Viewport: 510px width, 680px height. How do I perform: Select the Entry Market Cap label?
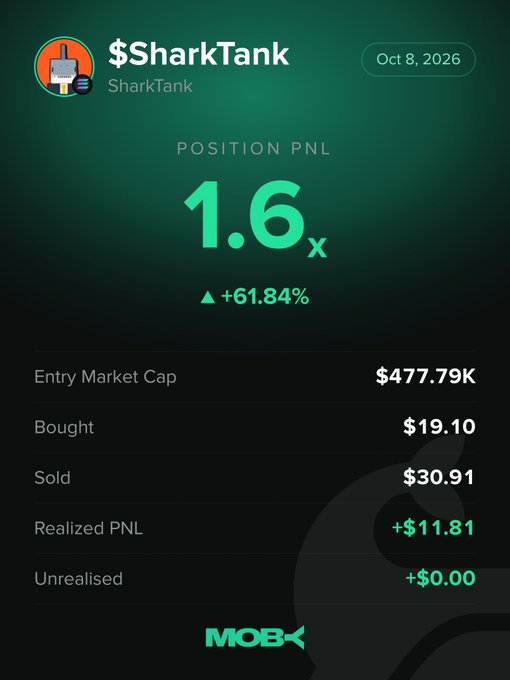coord(105,377)
